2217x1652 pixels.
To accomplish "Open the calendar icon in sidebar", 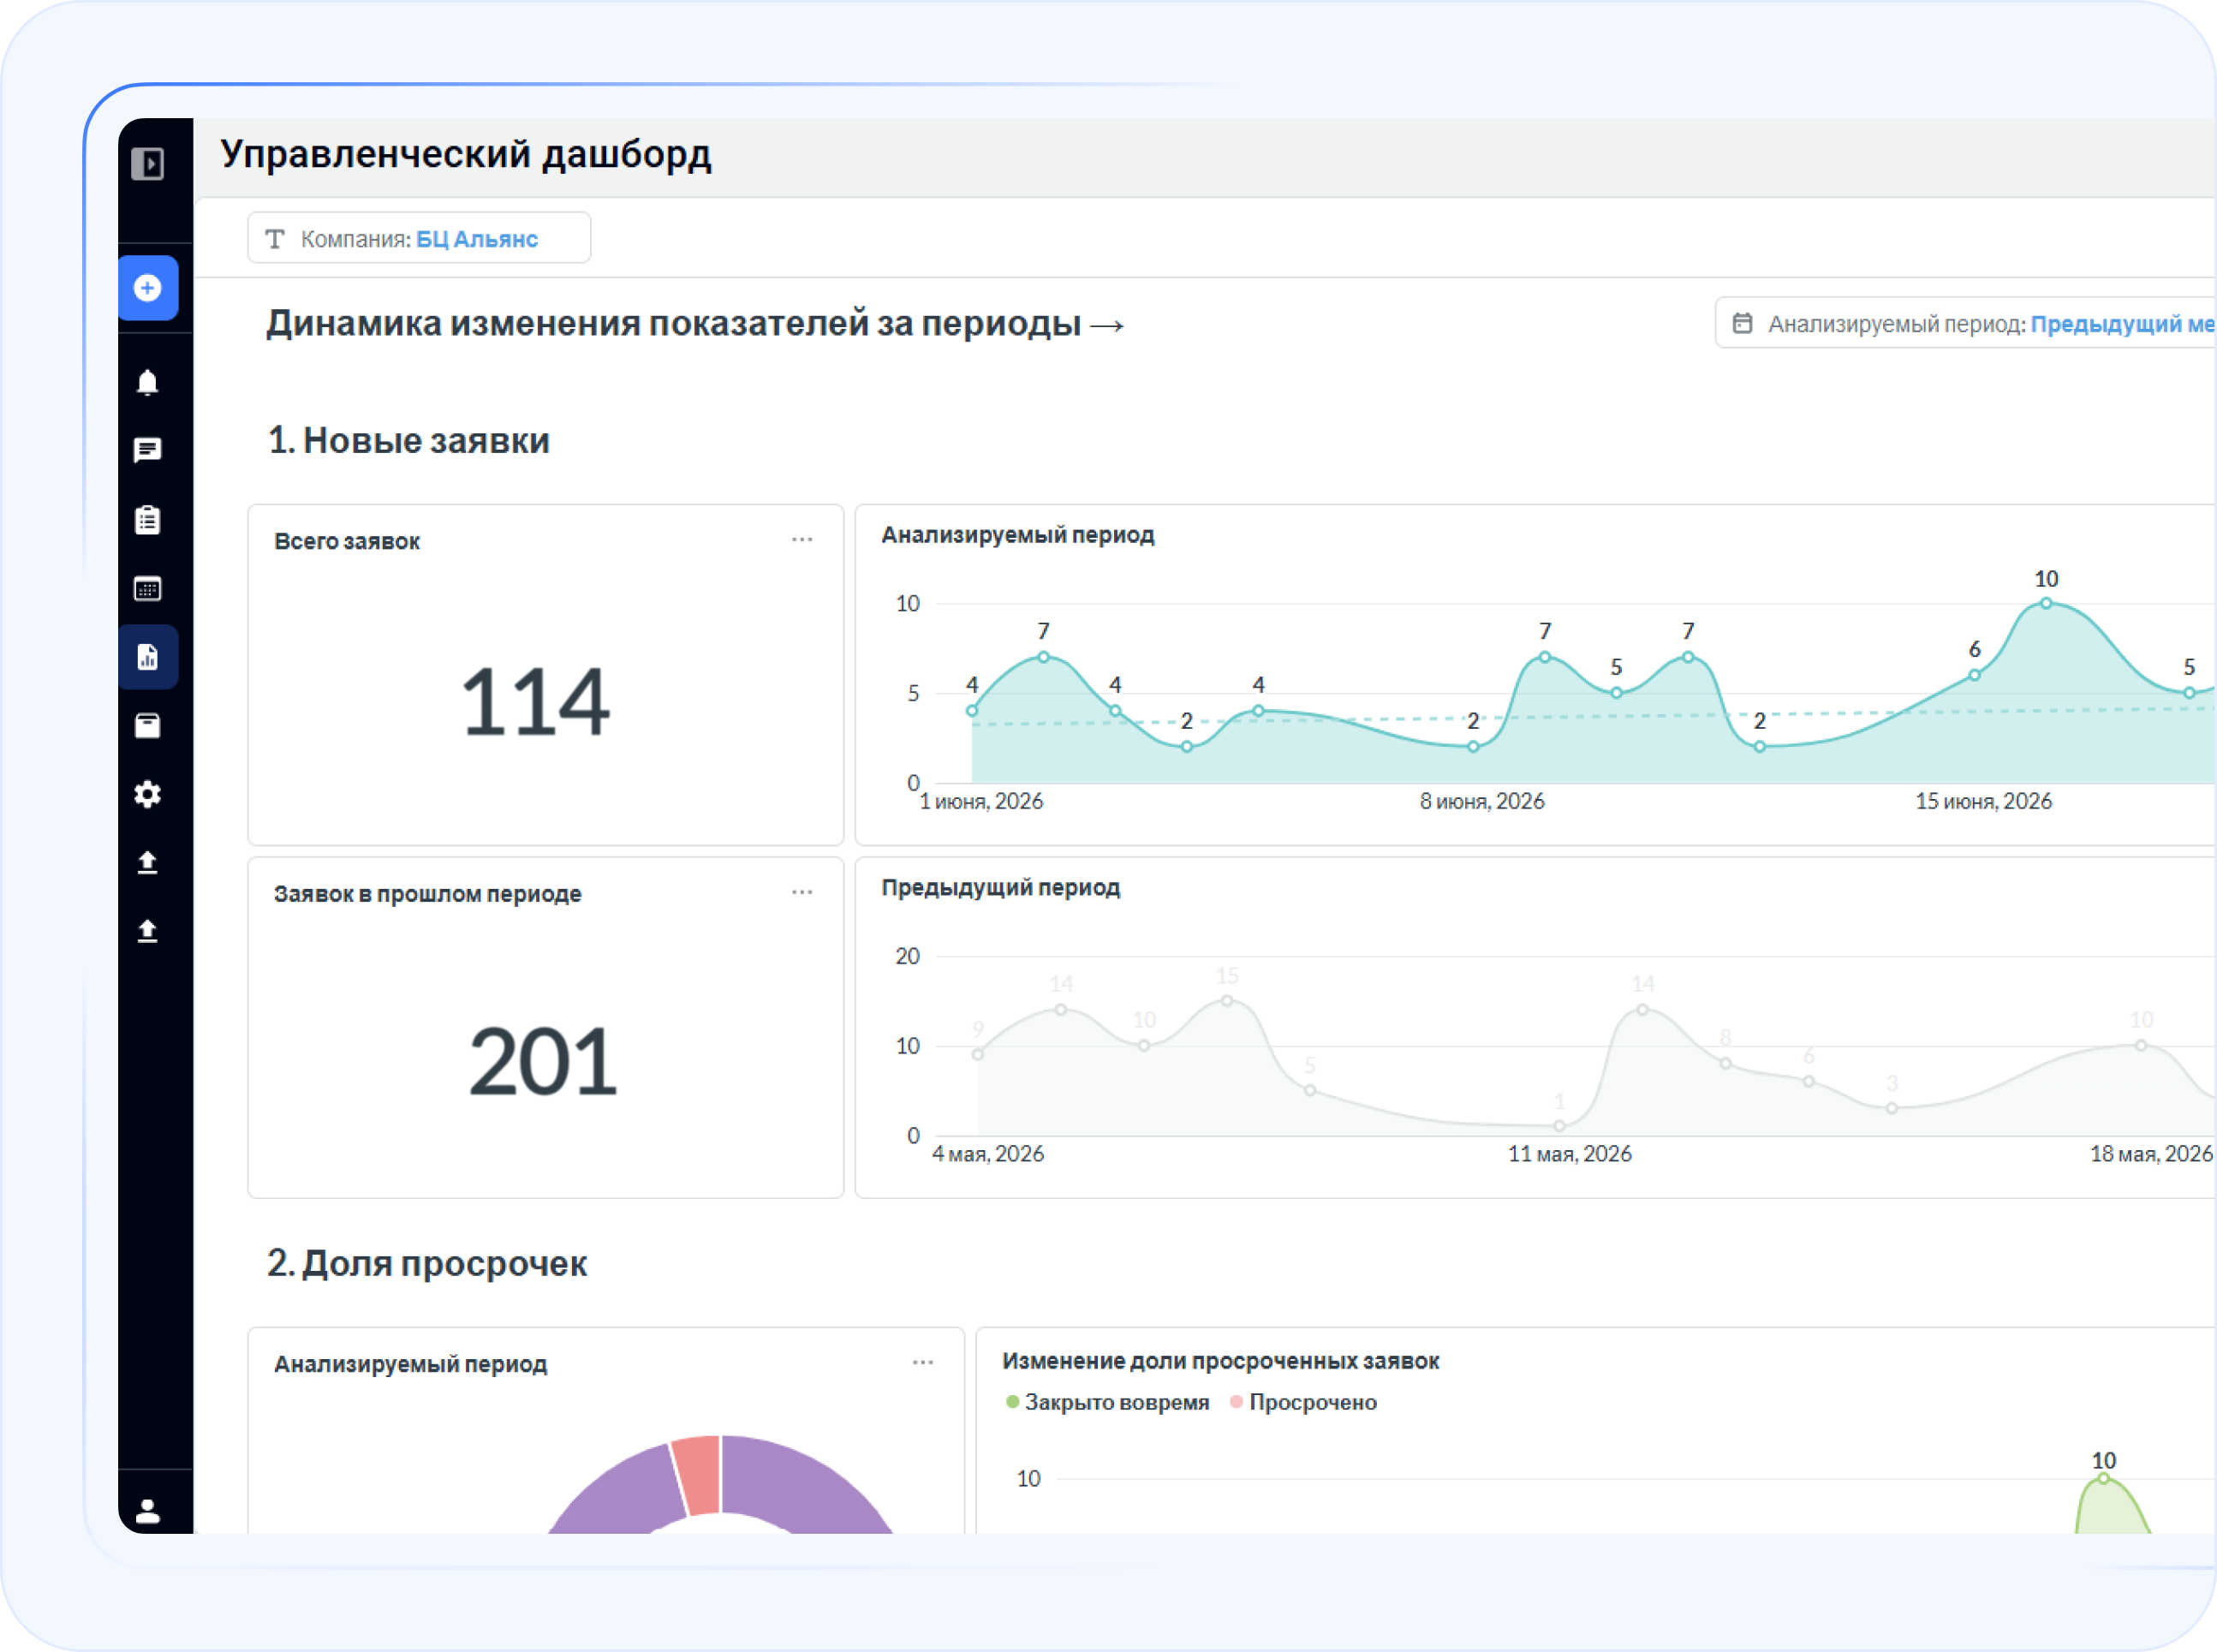I will point(148,589).
